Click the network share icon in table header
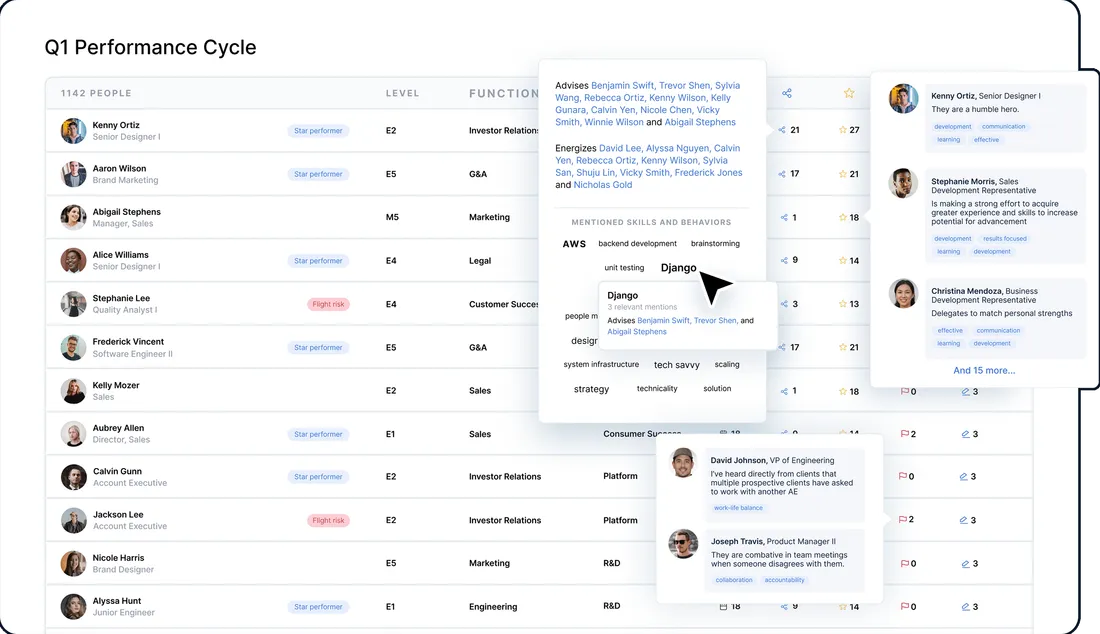Image resolution: width=1100 pixels, height=634 pixels. coord(787,93)
